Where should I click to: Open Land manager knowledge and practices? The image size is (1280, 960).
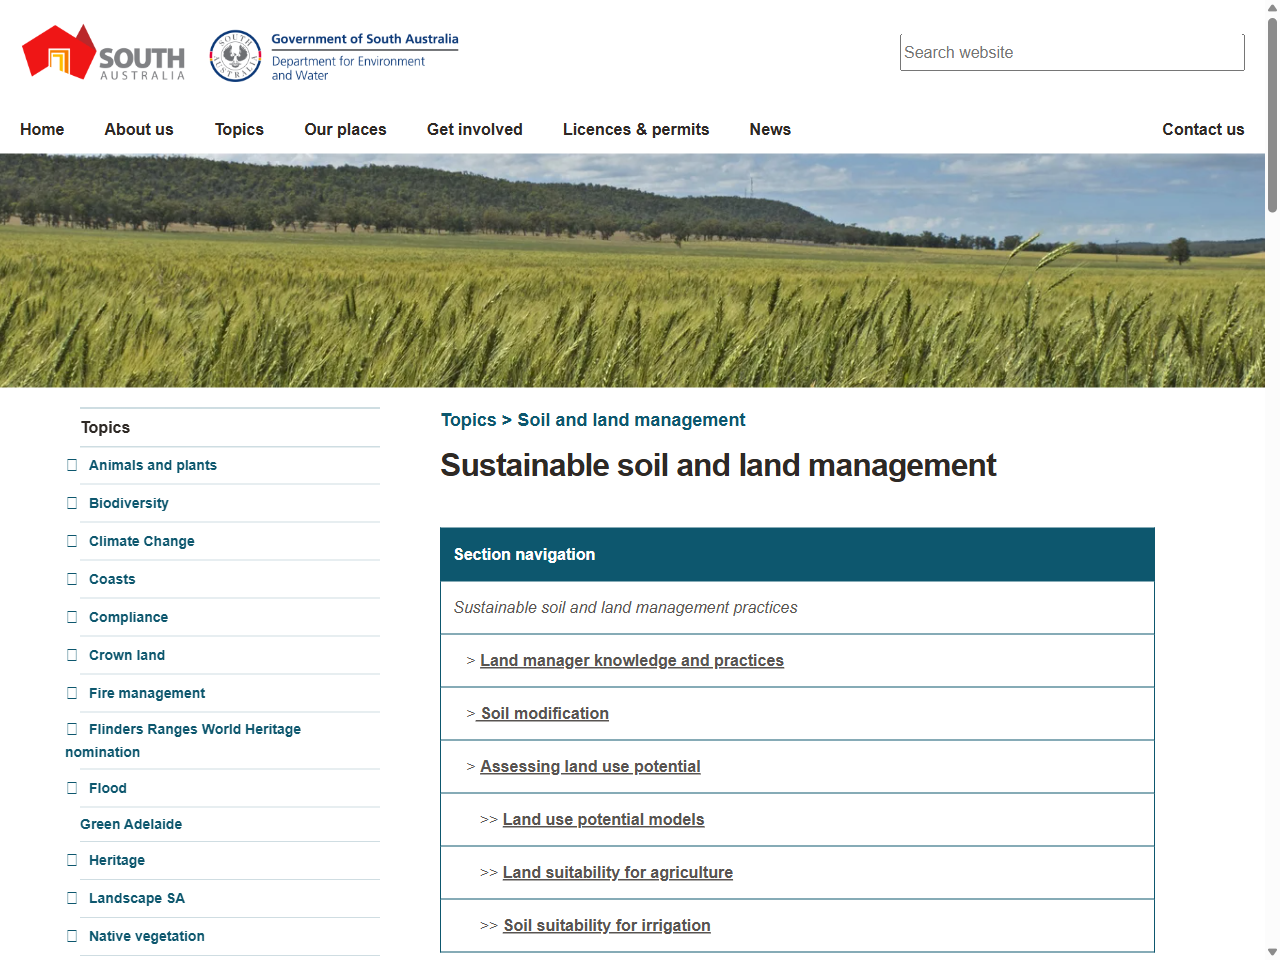click(632, 660)
